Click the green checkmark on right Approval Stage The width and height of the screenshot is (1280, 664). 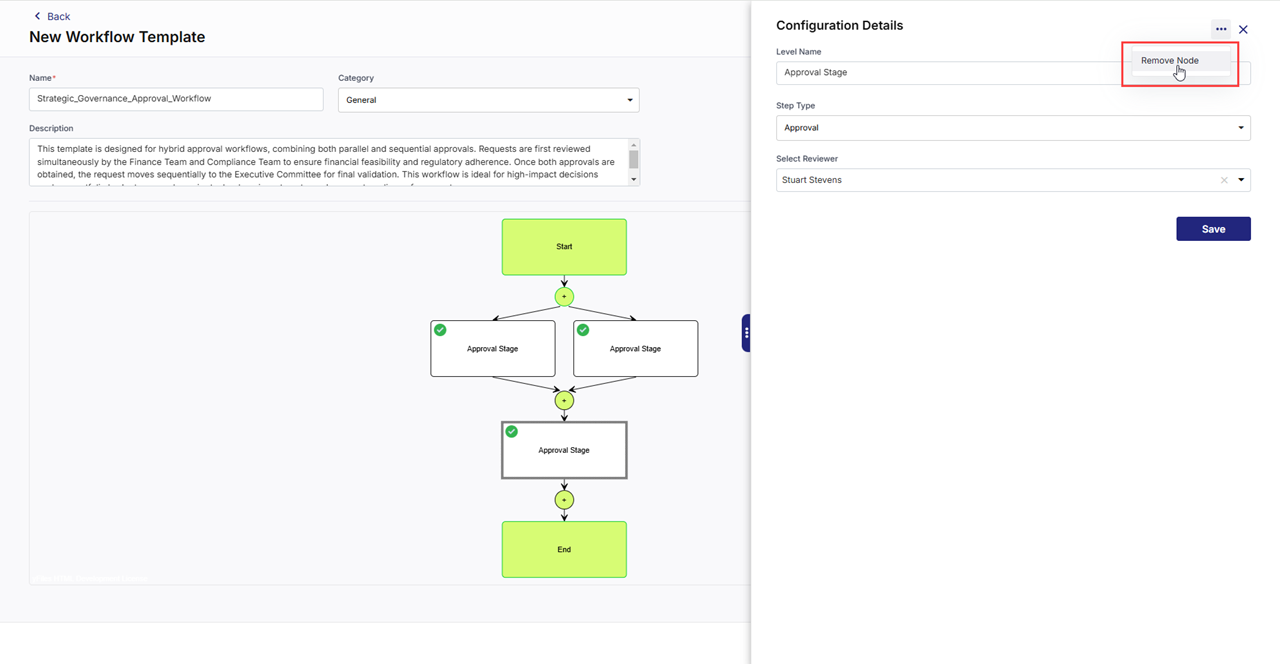pyautogui.click(x=583, y=330)
